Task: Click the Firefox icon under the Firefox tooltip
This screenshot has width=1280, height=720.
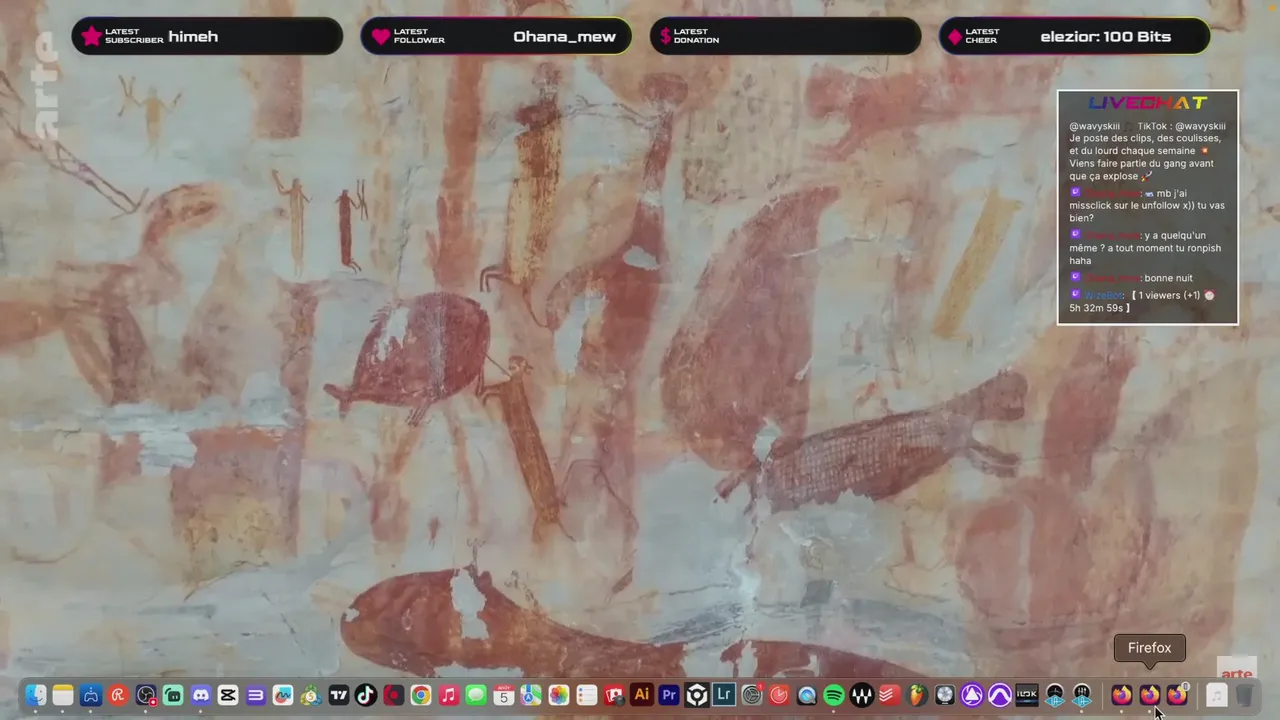Action: (1150, 695)
